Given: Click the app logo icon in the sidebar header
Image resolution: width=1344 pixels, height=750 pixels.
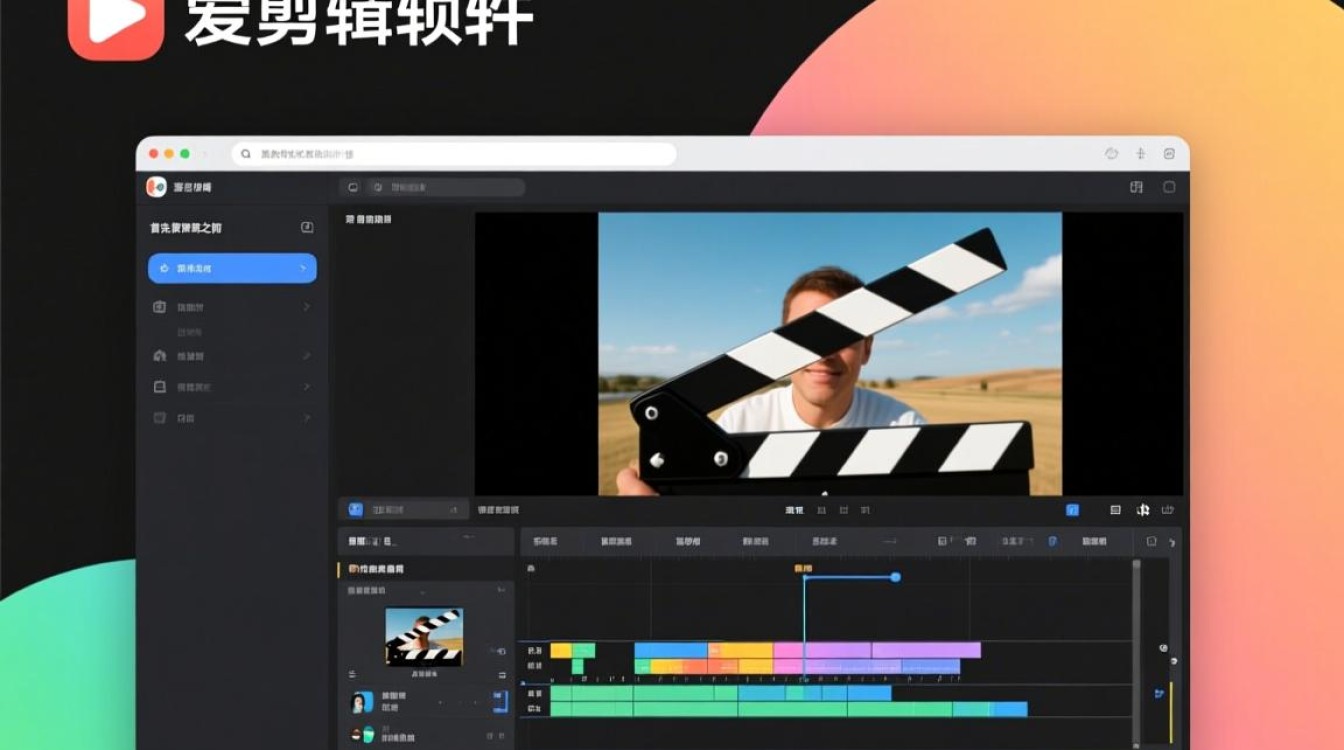Looking at the screenshot, I should coord(156,187).
